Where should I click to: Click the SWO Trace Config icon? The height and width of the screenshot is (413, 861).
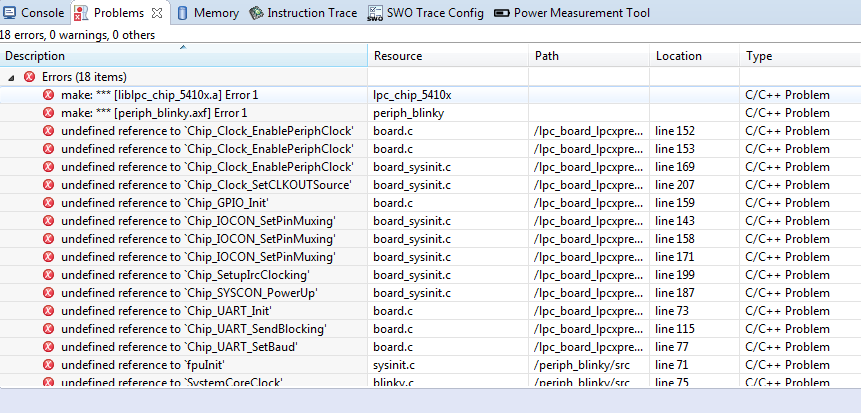tap(375, 14)
